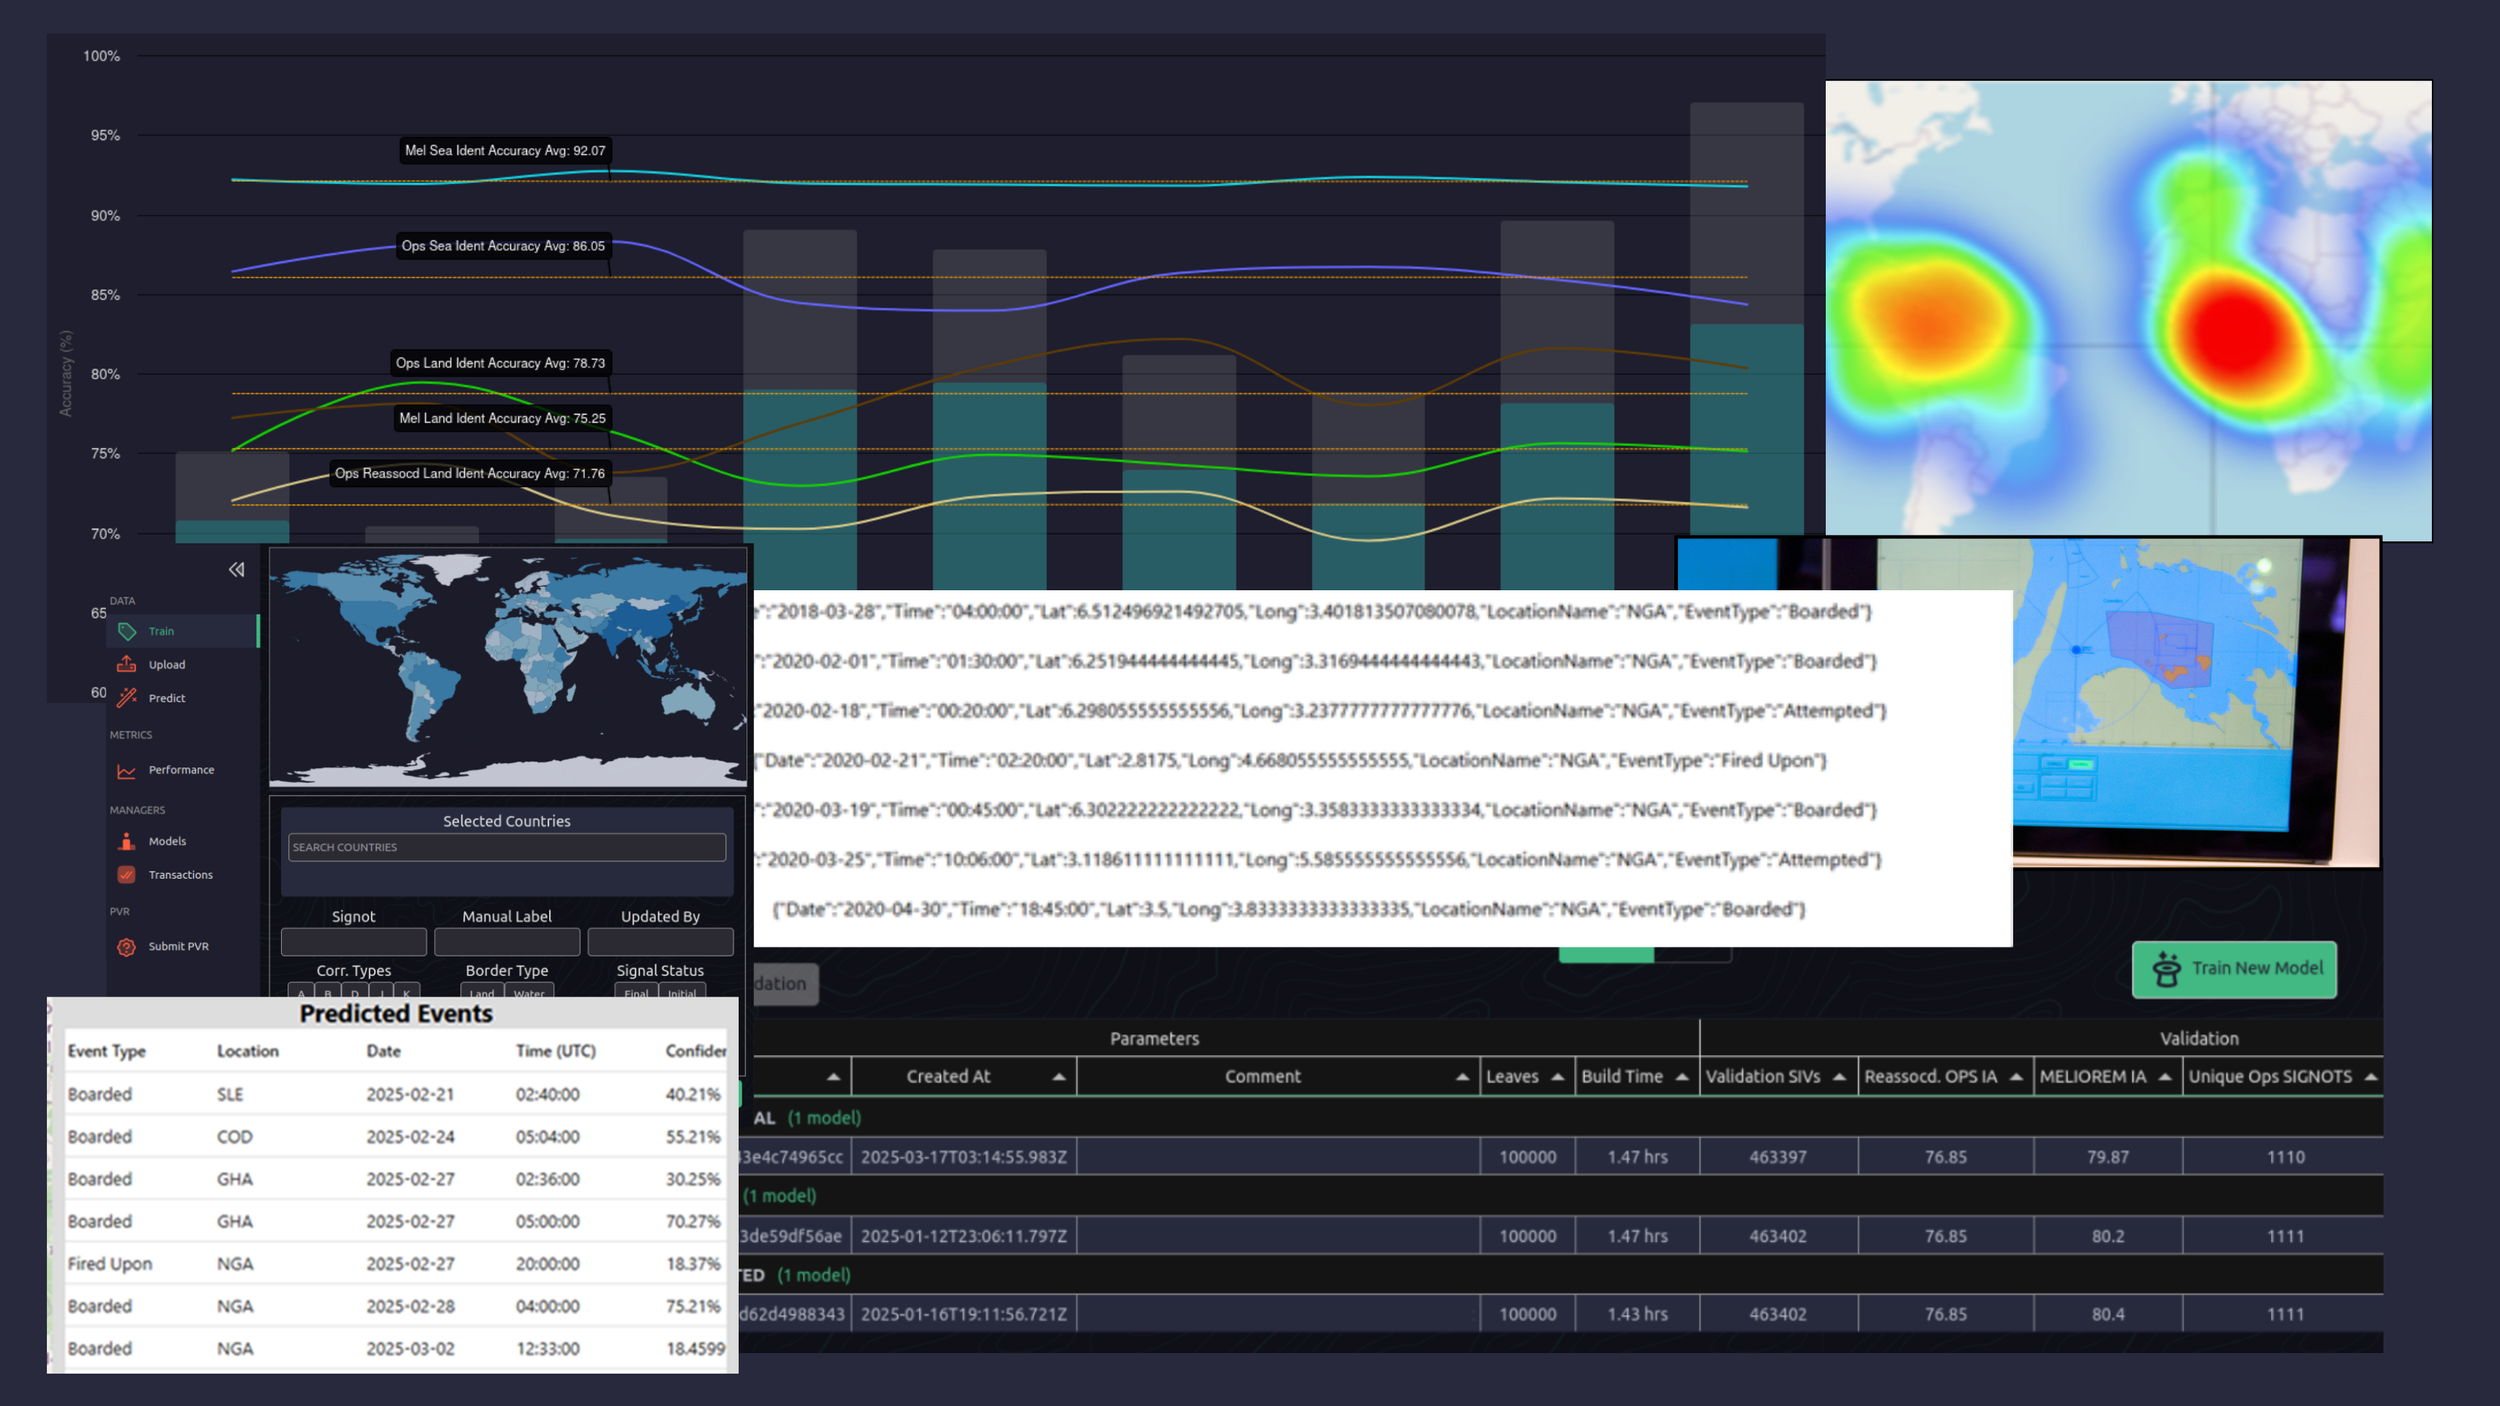
Task: Open the Performance metrics chart icon
Action: [x=127, y=770]
